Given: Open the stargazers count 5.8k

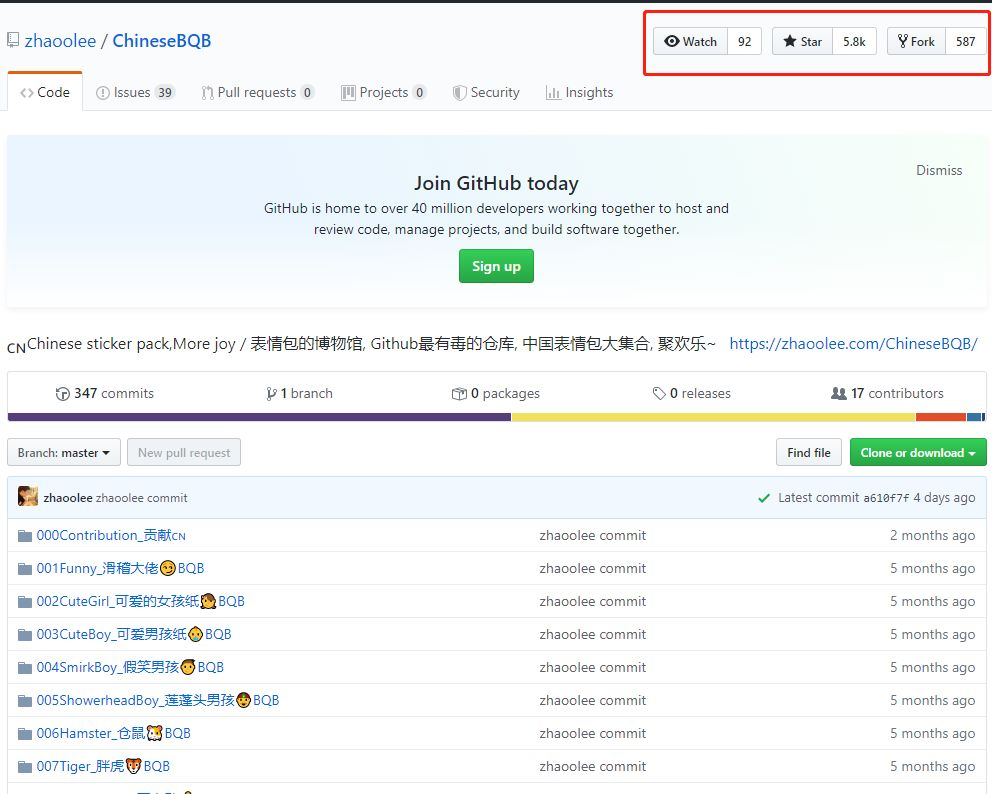Looking at the screenshot, I should click(x=854, y=42).
